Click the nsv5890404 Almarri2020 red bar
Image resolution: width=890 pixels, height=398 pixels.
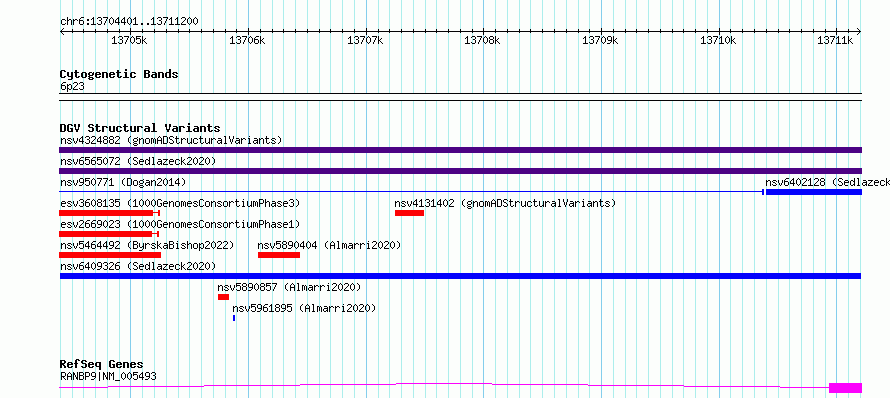(x=279, y=255)
